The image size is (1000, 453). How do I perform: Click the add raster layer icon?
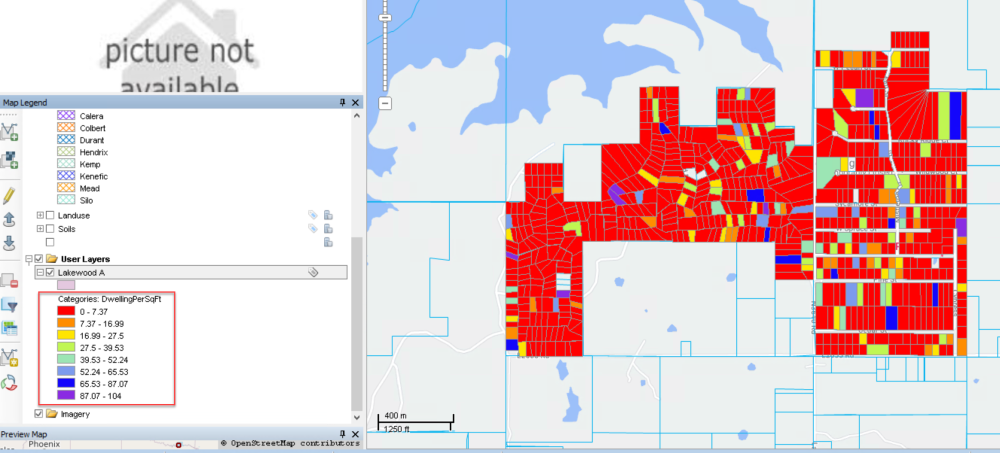tap(9, 160)
